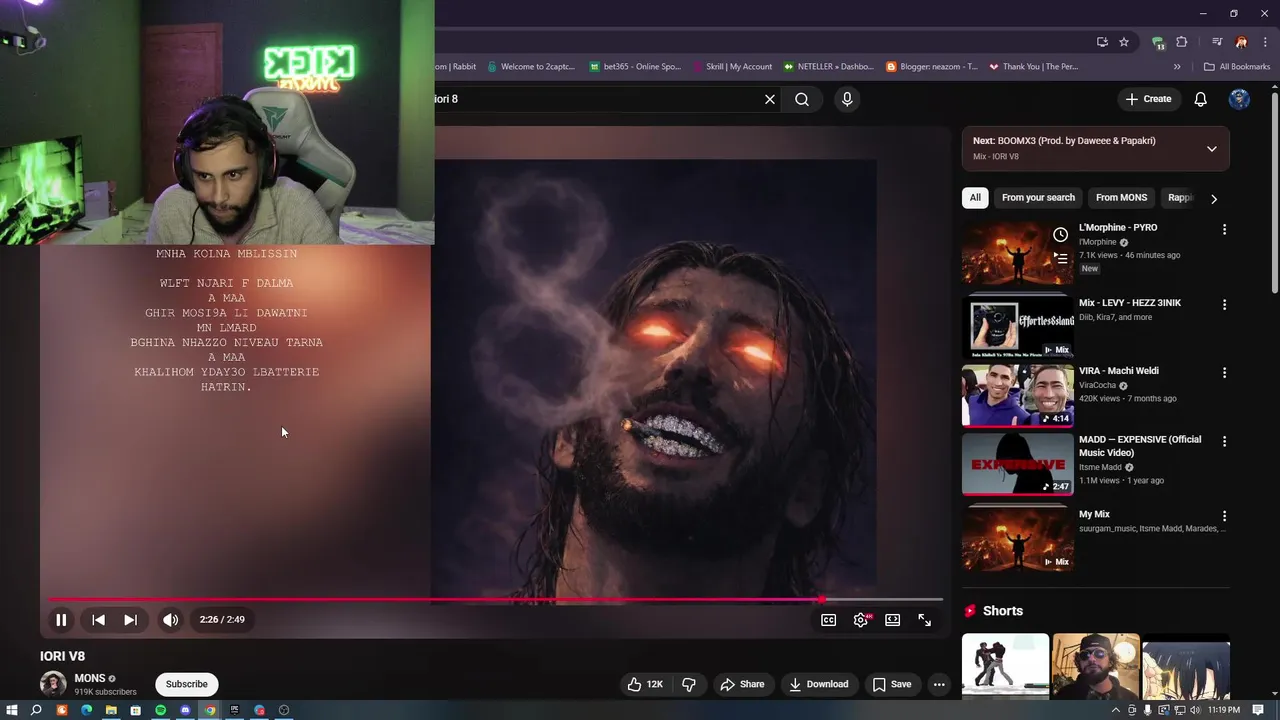
Task: Switch to theater mode
Action: pyautogui.click(x=893, y=620)
